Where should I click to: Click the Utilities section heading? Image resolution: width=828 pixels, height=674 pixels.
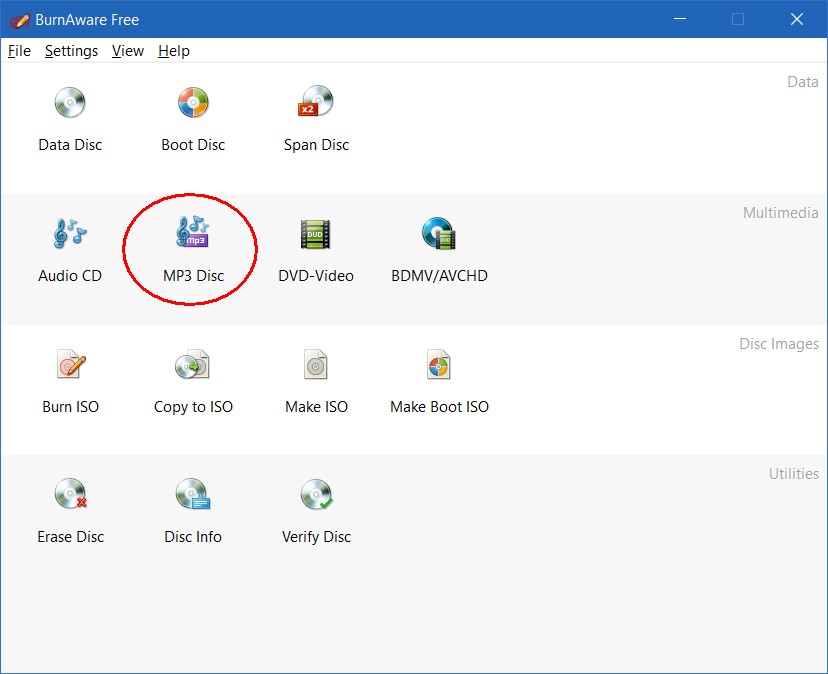tap(794, 473)
